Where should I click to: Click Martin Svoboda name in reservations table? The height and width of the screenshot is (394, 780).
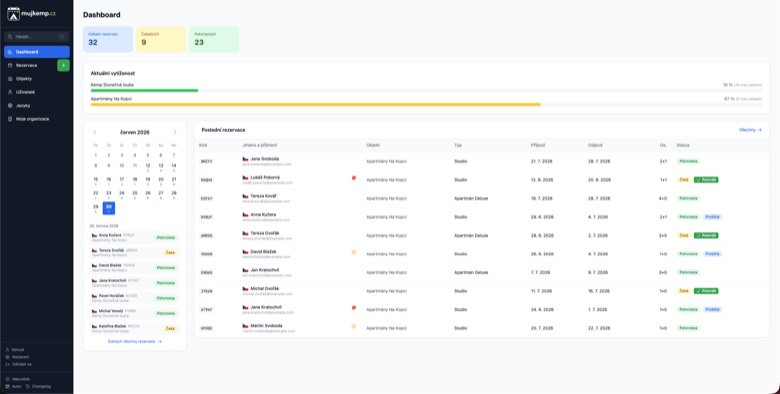pyautogui.click(x=266, y=326)
